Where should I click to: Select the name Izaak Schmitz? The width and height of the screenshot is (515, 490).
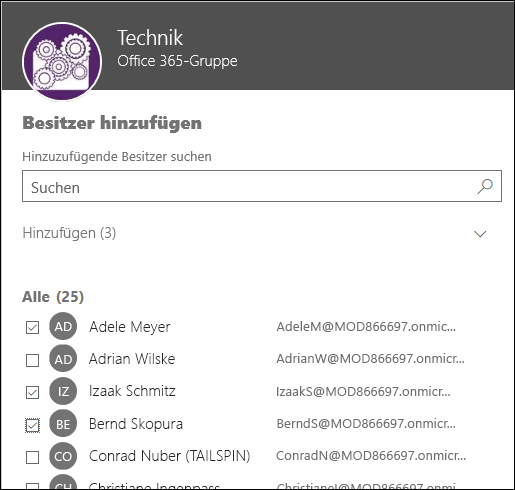click(x=132, y=391)
